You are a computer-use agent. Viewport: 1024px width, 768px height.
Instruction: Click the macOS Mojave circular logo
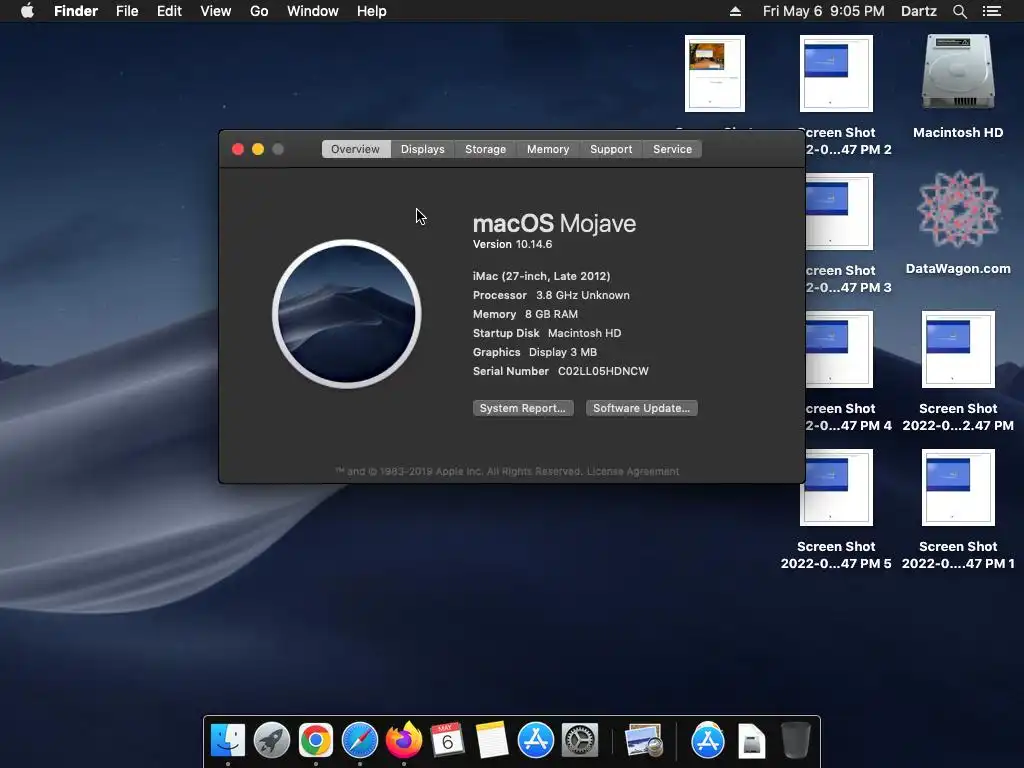click(347, 314)
